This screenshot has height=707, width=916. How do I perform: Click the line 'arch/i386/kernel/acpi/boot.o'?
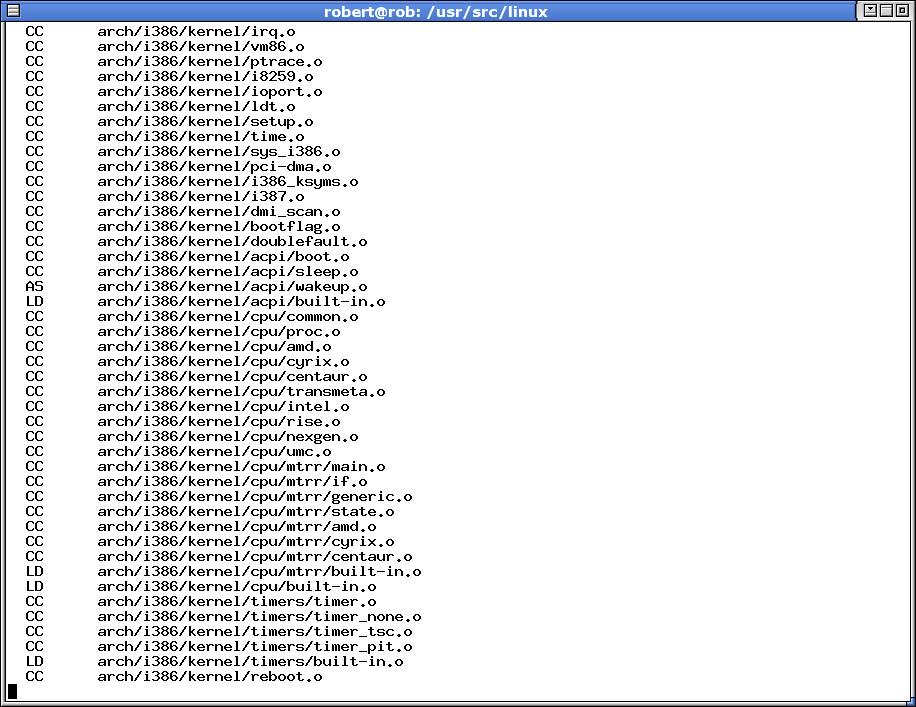pos(223,257)
